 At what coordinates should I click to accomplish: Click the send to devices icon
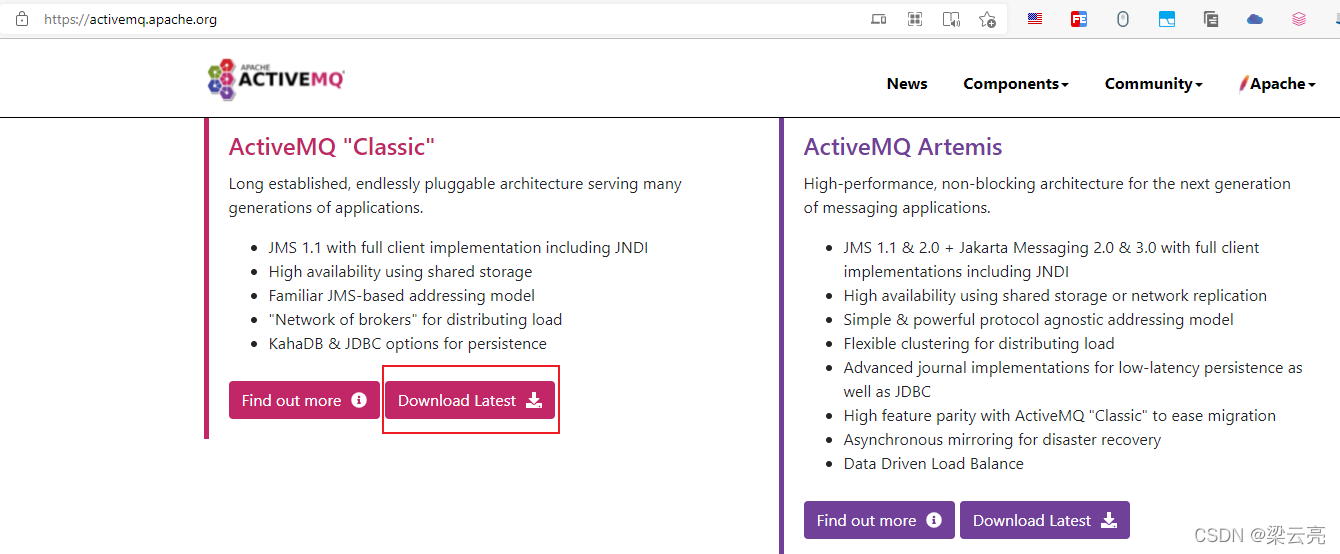coord(879,19)
